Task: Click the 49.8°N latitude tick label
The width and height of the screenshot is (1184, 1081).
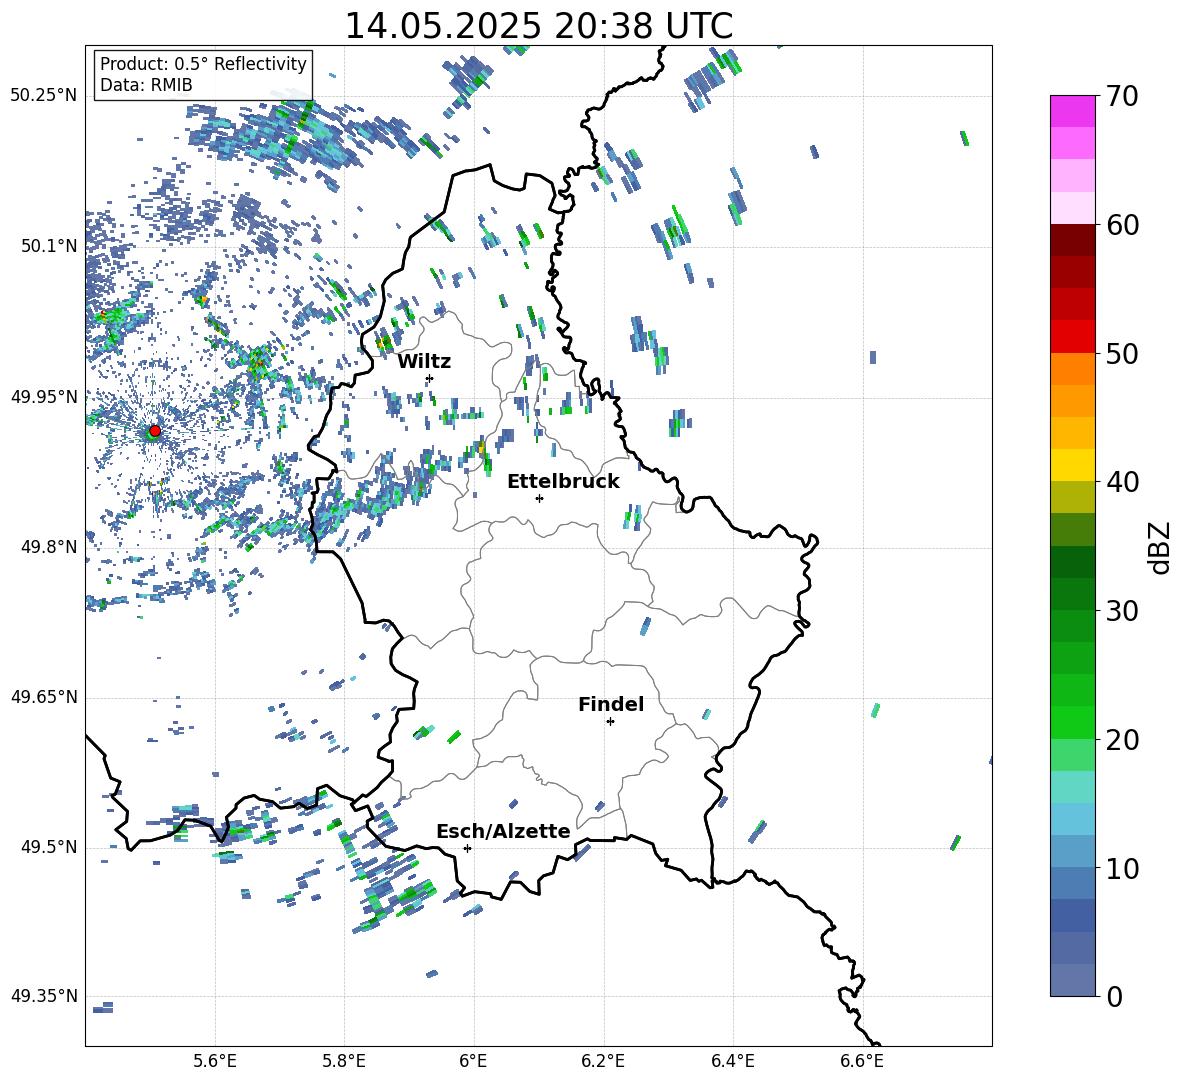Action: (48, 547)
